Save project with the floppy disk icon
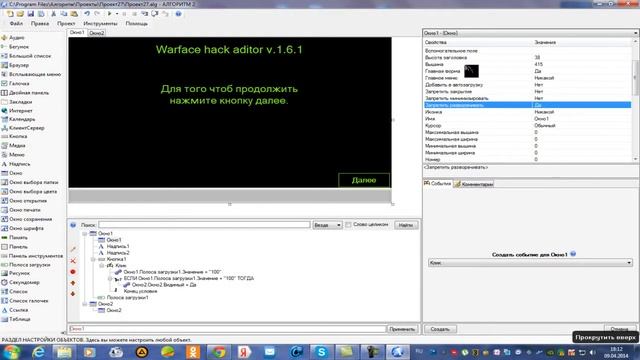640x360 pixels. pos(31,14)
